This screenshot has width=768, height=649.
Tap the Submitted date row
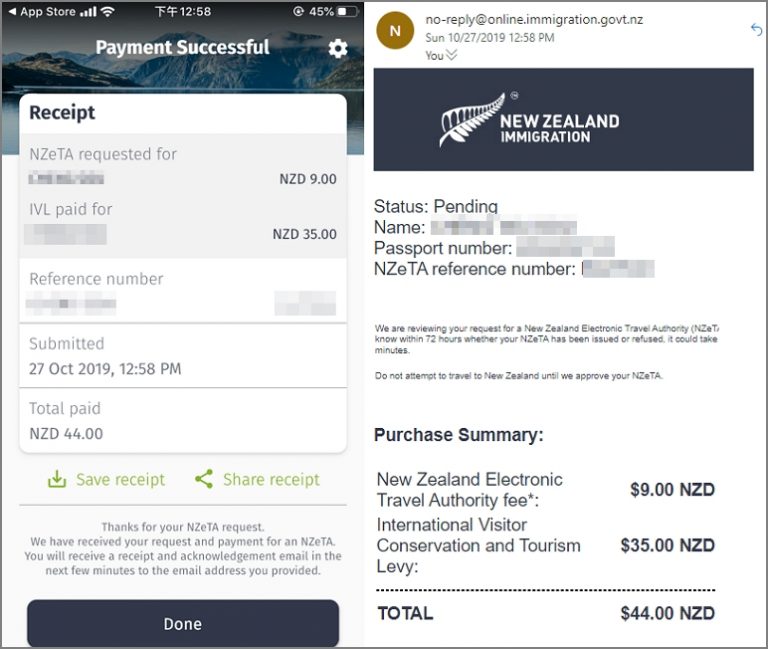click(182, 356)
